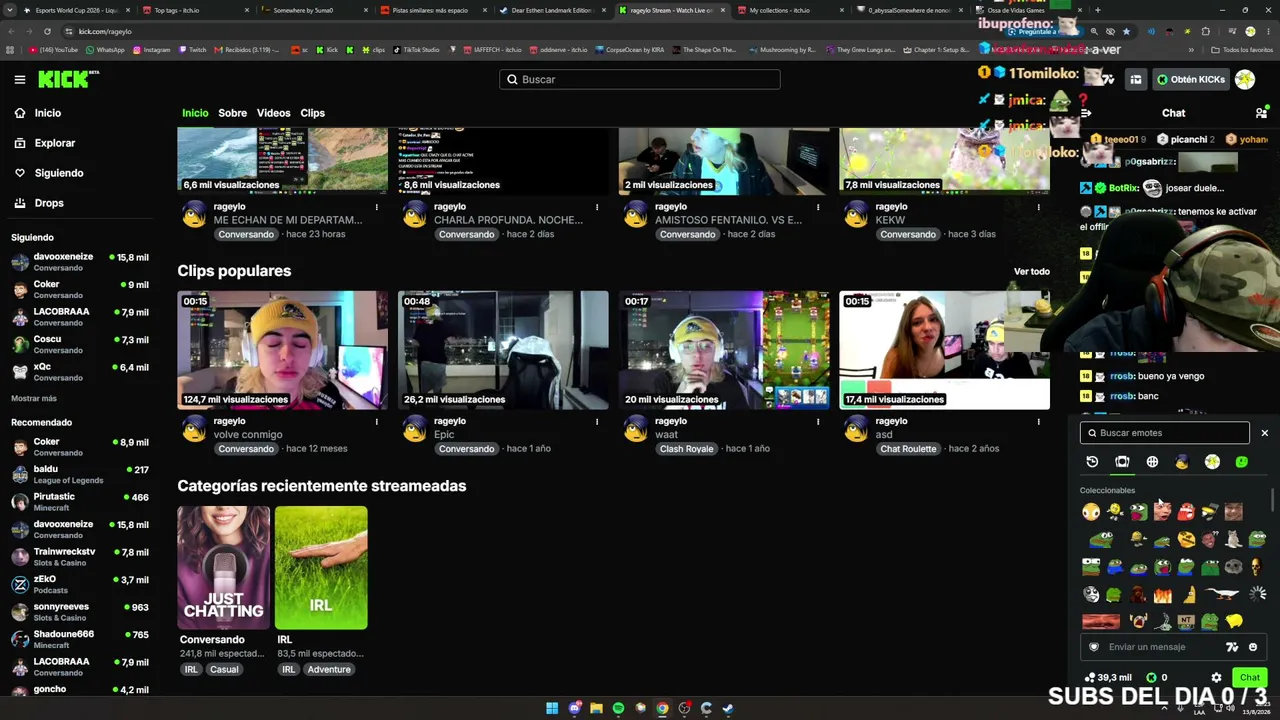Open the user profile avatar menu
Screen dimensions: 1280x720
[x=1245, y=79]
